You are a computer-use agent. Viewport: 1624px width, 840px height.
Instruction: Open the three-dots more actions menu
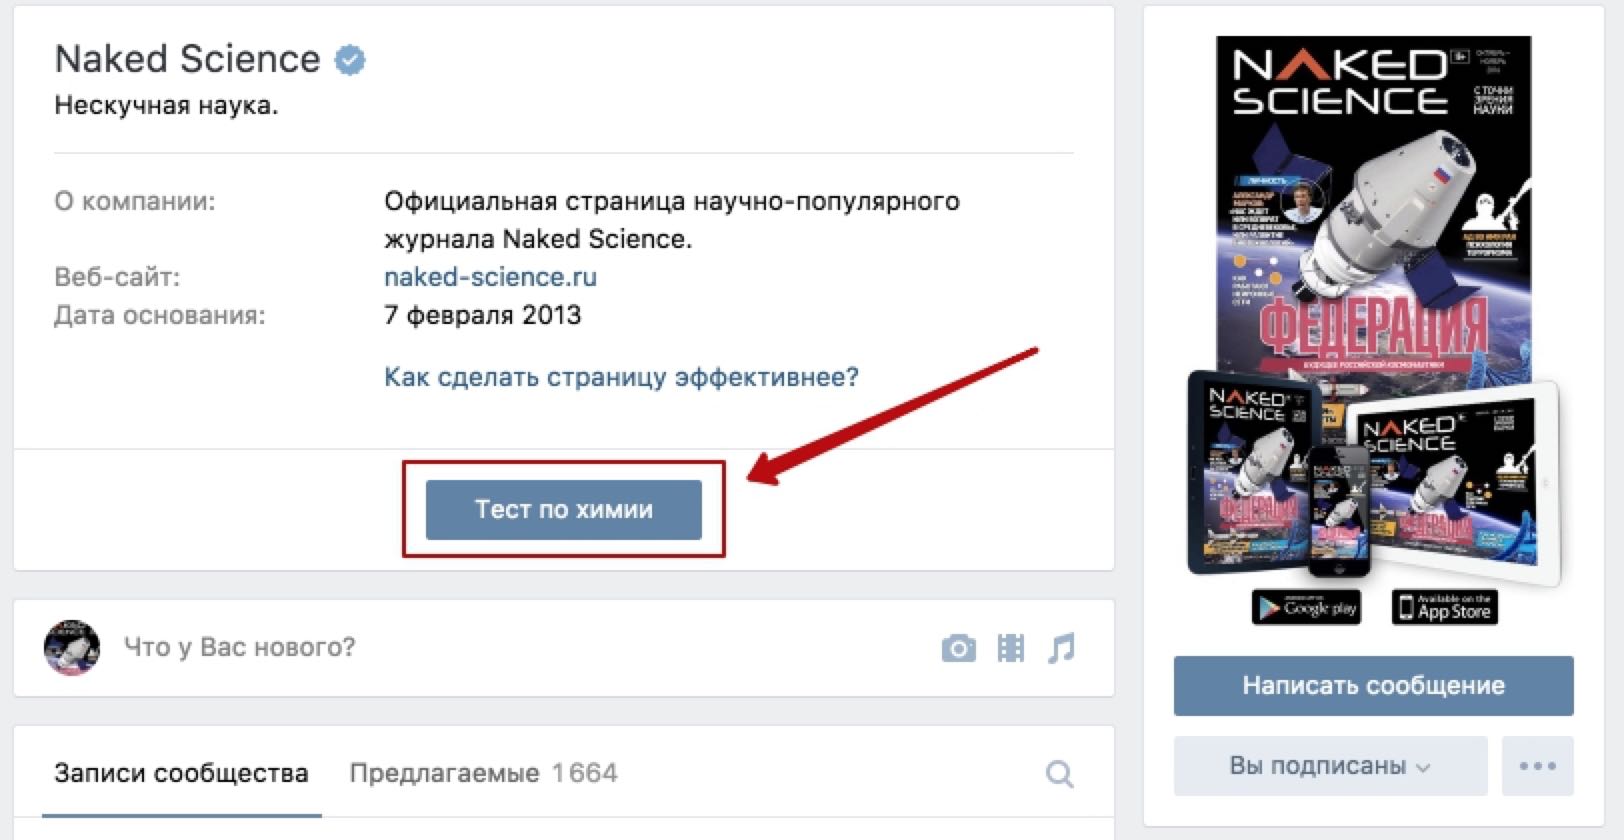point(1537,766)
